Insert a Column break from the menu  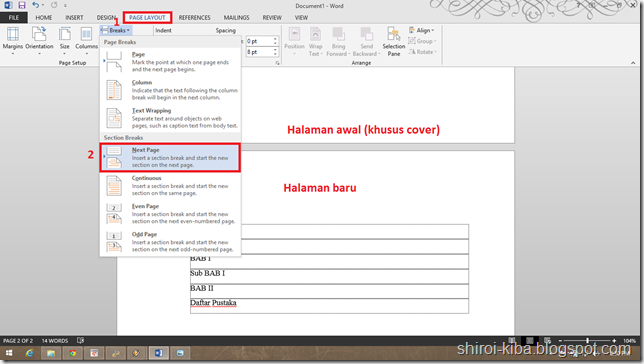[170, 90]
